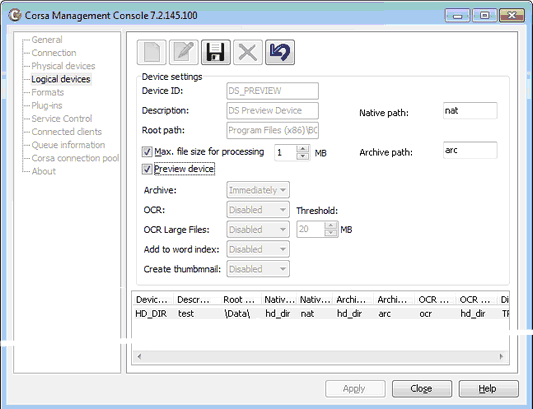
Task: Click the Description input field
Action: (x=273, y=111)
